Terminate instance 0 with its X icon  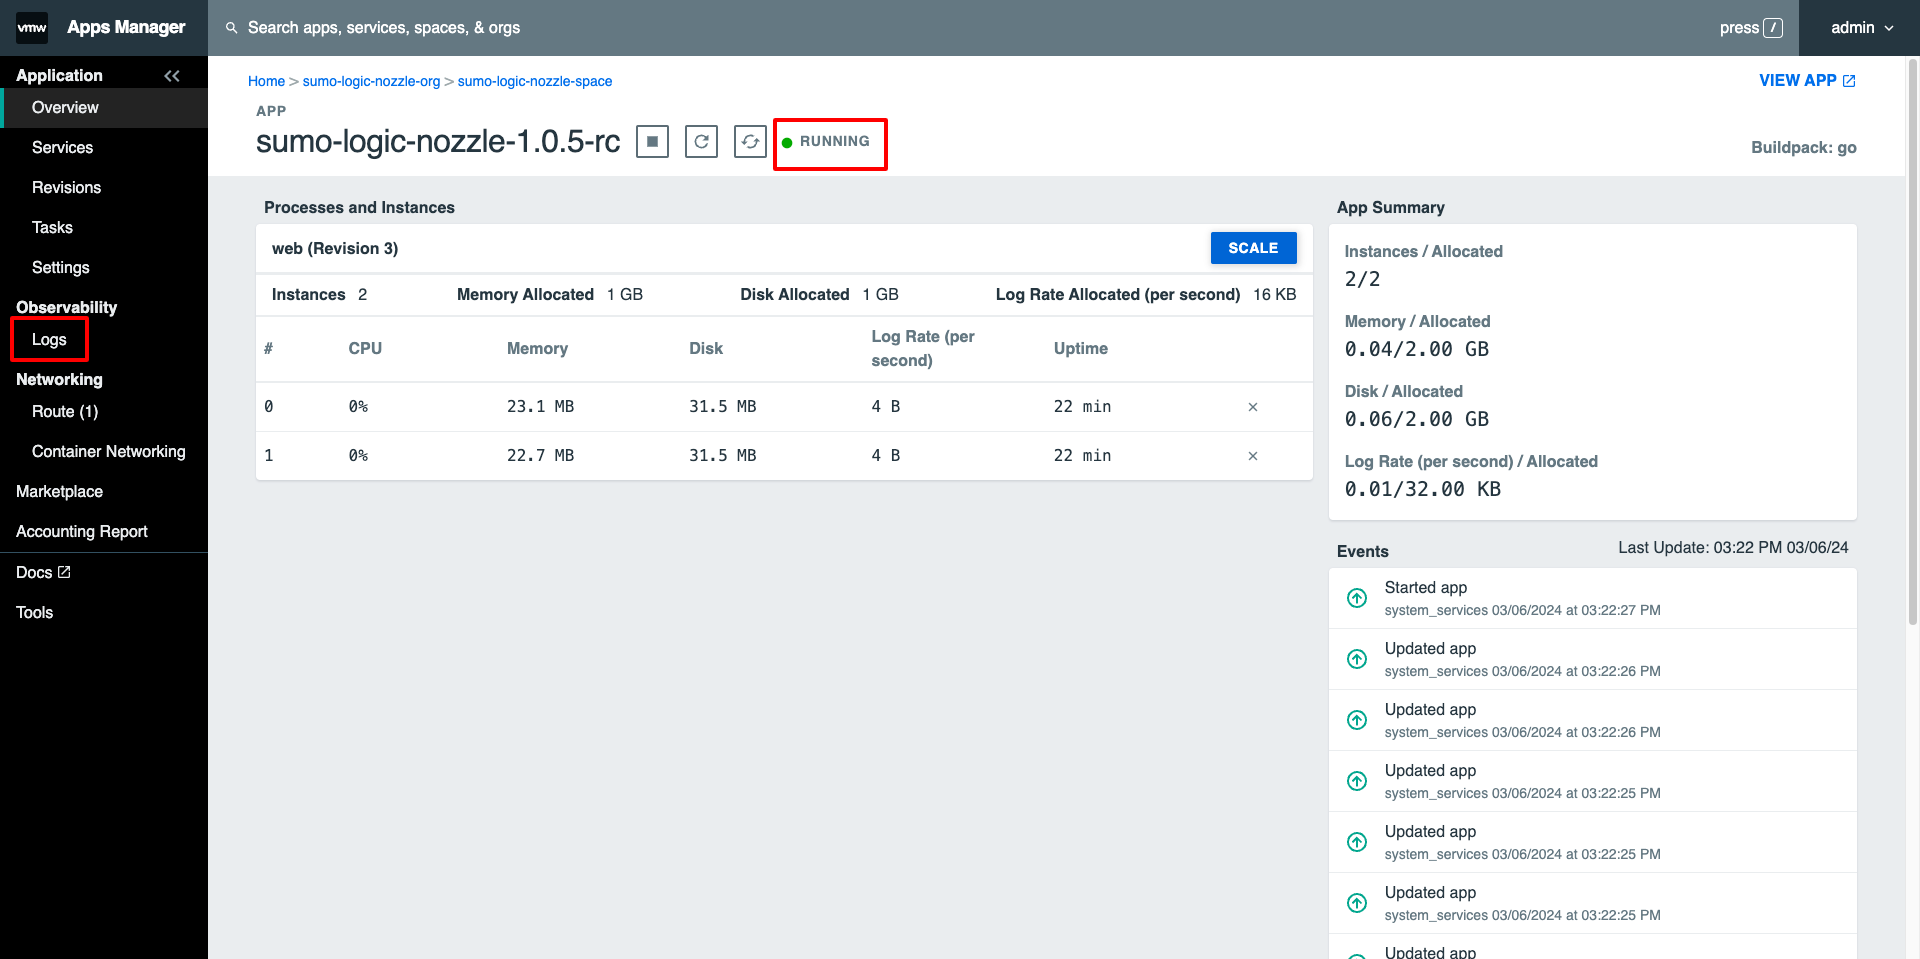point(1252,407)
